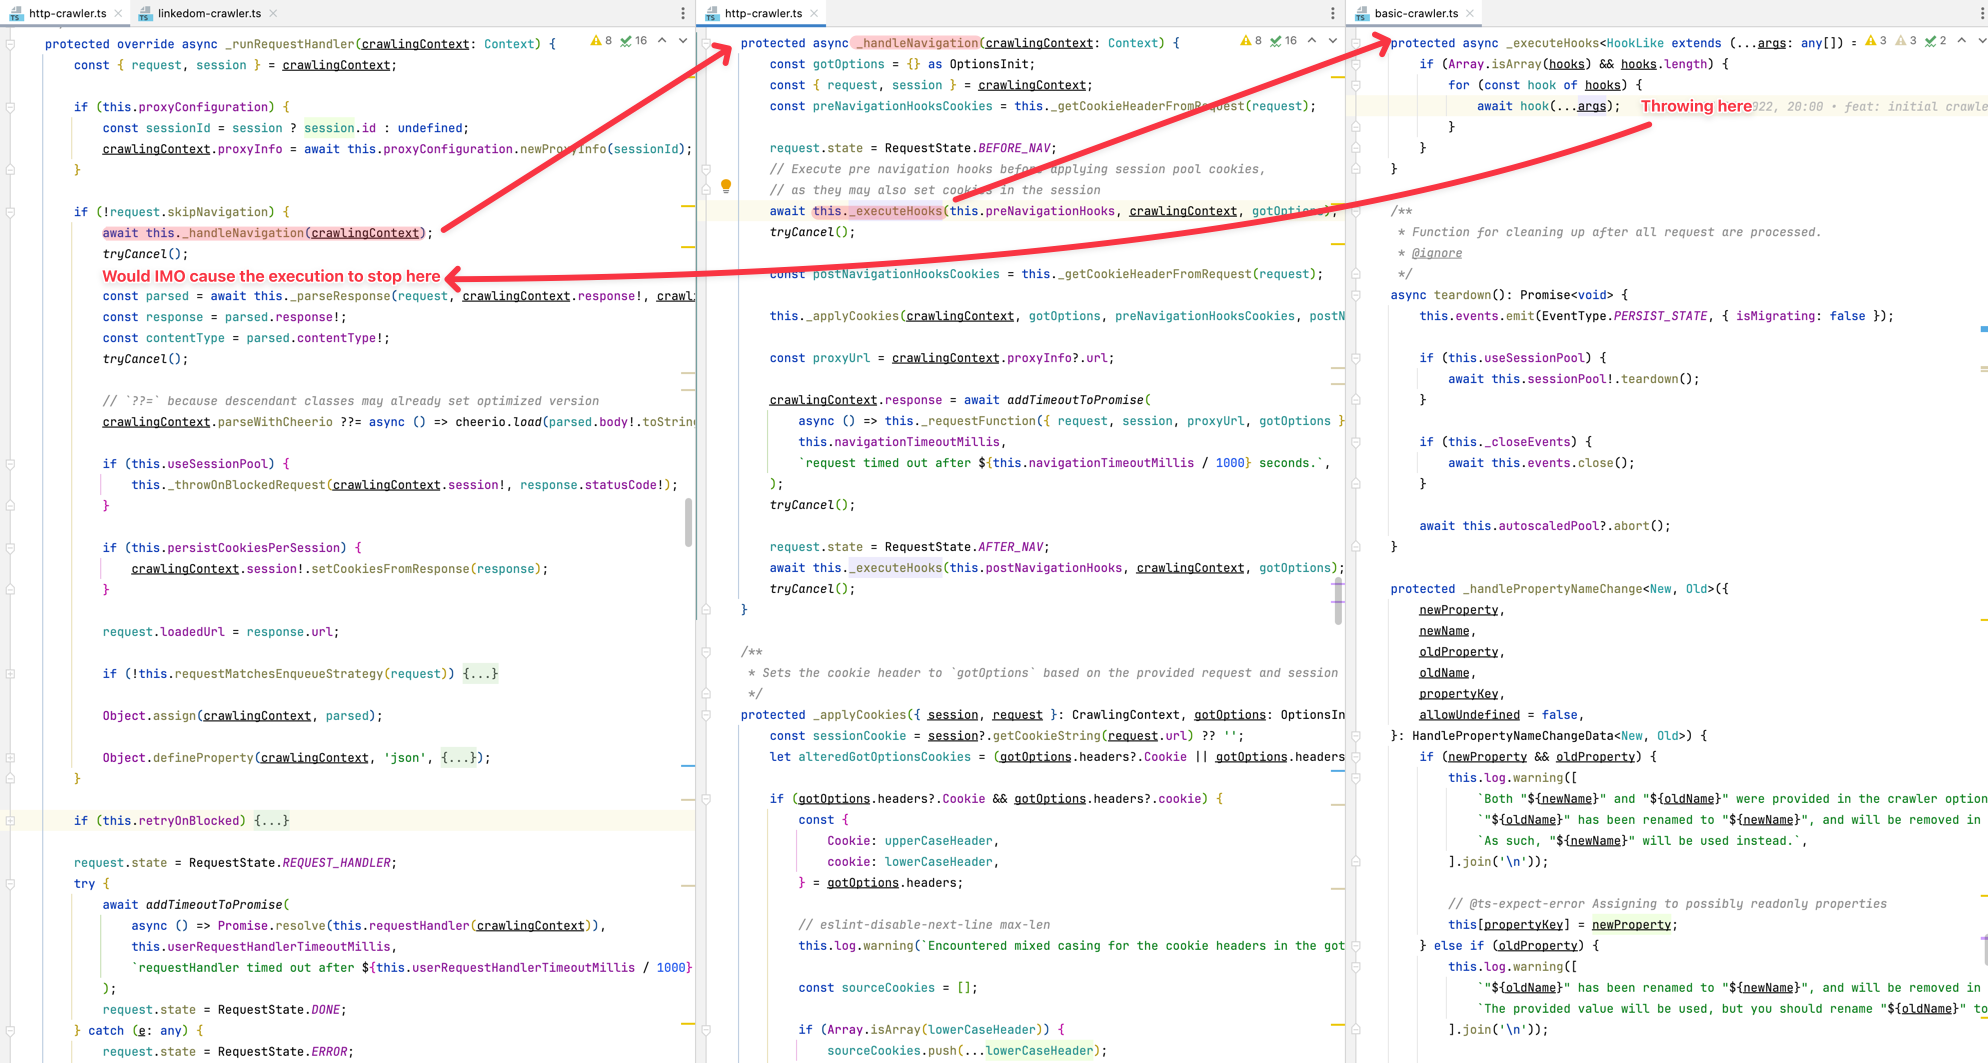Jump to previous highlighted error in middle pane
The height and width of the screenshot is (1063, 1988).
click(x=1312, y=41)
